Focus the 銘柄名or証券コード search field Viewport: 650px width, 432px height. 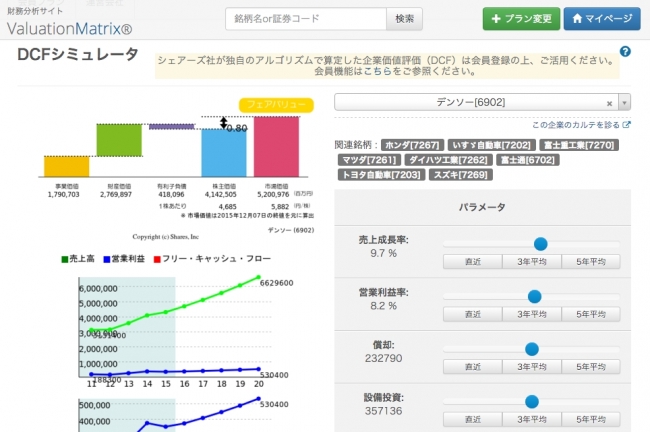(x=306, y=19)
